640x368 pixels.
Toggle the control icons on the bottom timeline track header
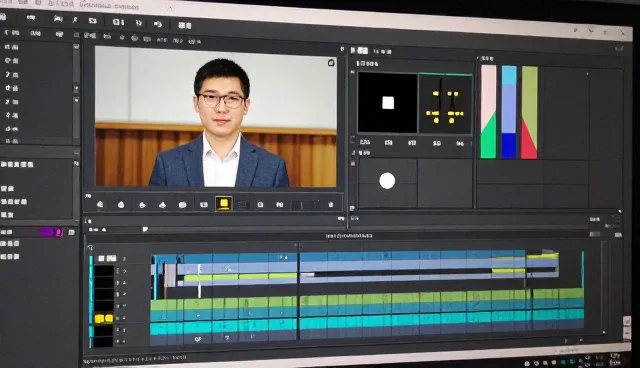tap(121, 341)
